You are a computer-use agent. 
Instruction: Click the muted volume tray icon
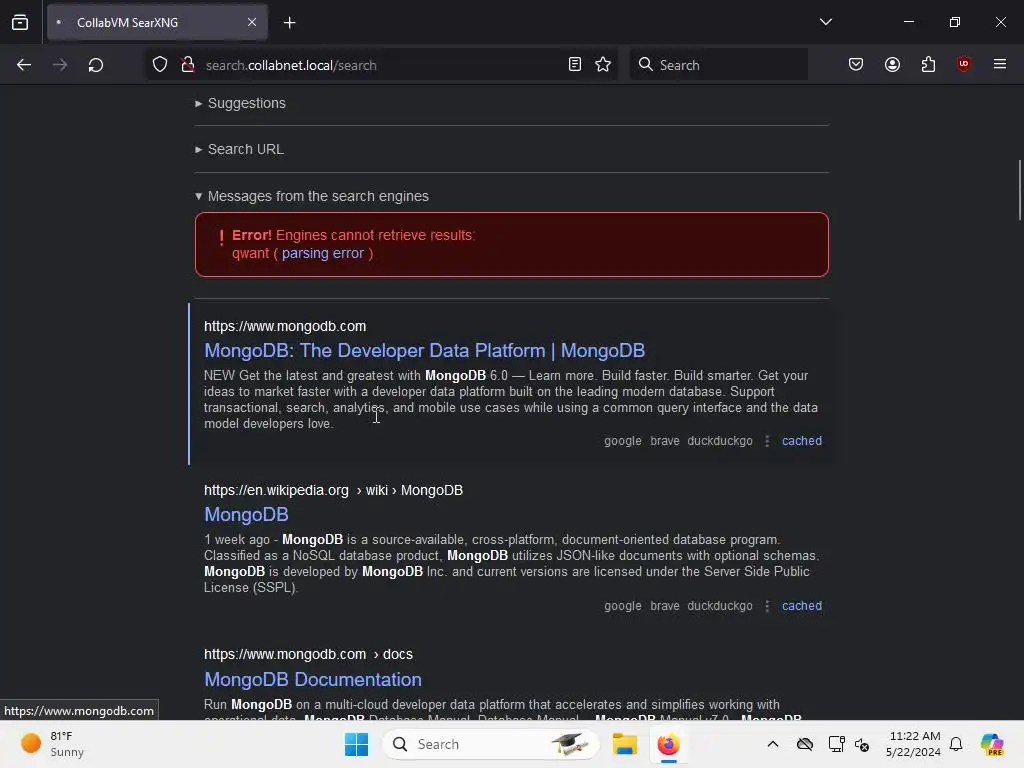[862, 744]
